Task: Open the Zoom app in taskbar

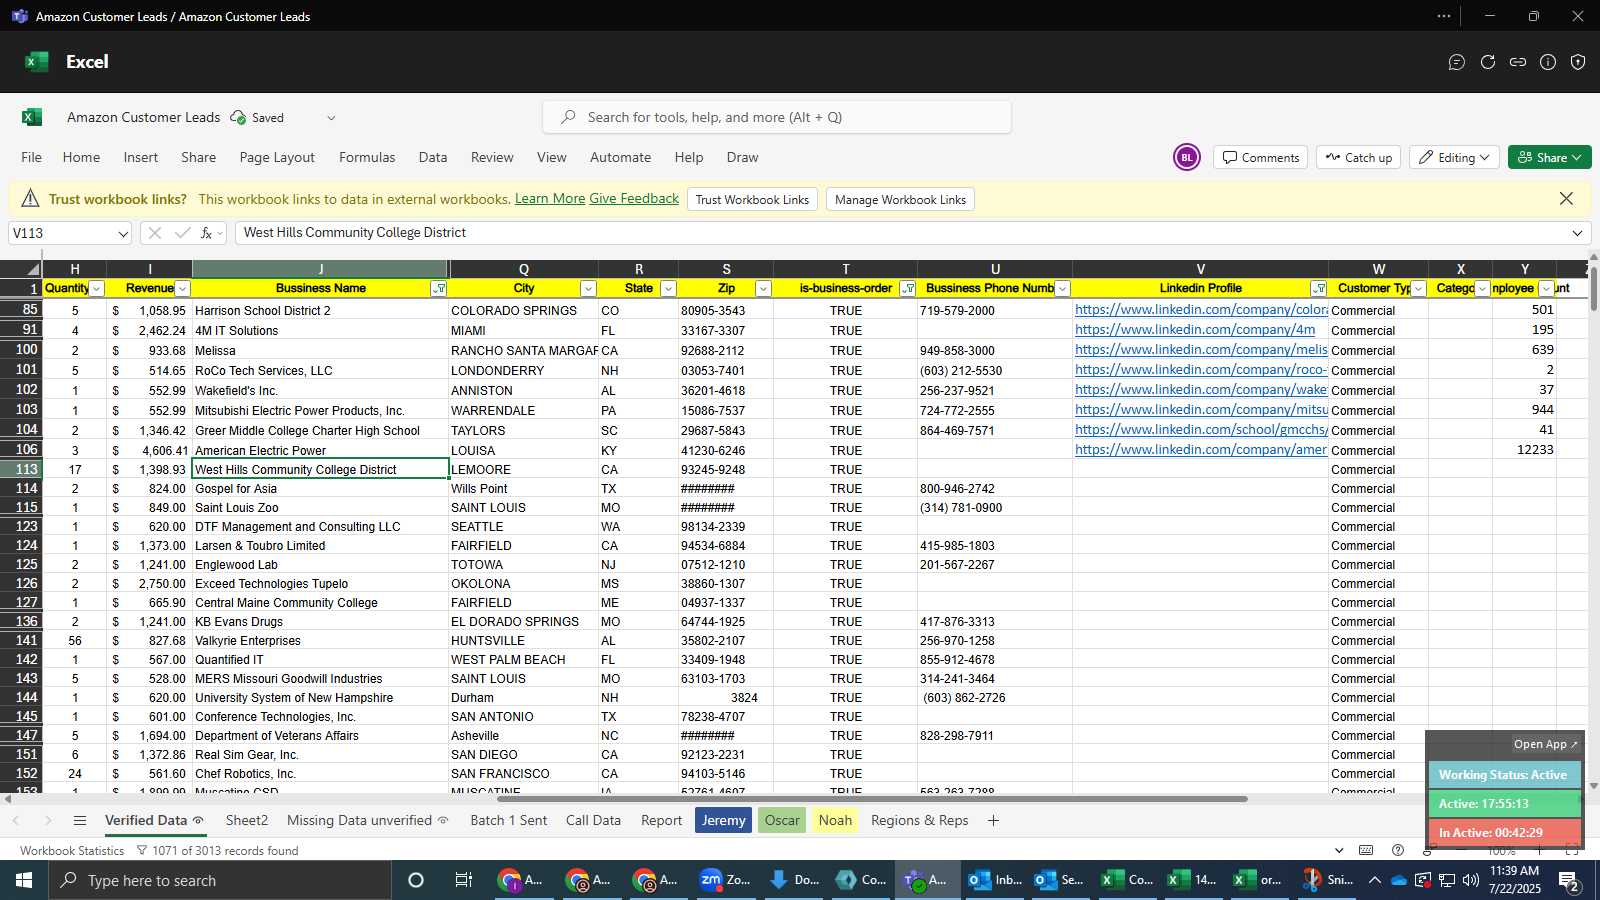Action: point(725,880)
